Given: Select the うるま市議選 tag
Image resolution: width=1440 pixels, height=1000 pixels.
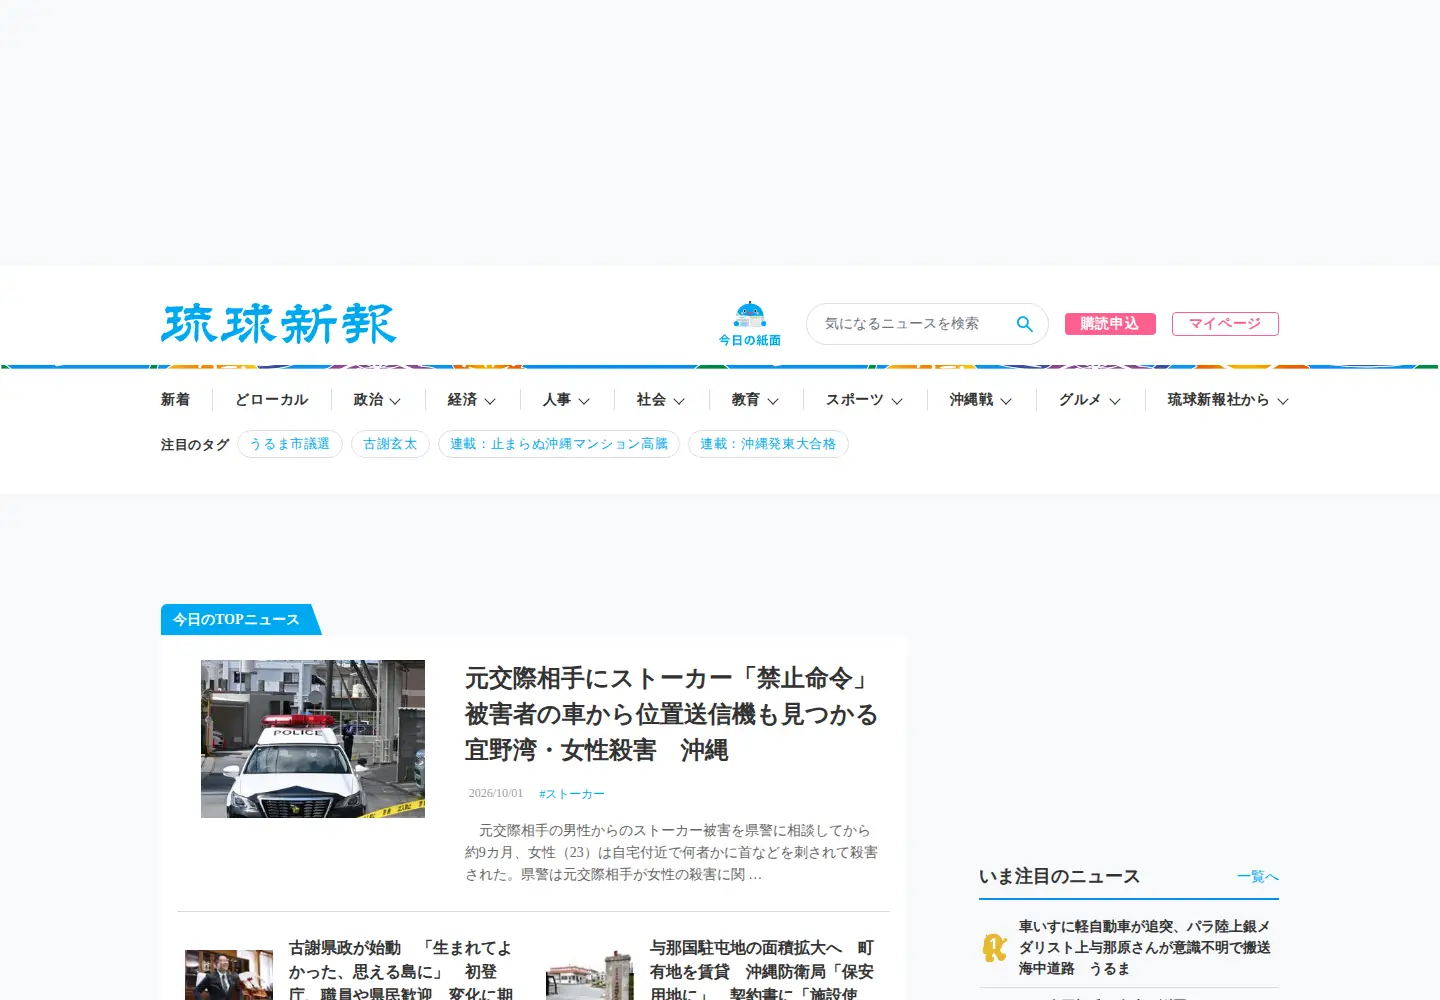Looking at the screenshot, I should [290, 444].
